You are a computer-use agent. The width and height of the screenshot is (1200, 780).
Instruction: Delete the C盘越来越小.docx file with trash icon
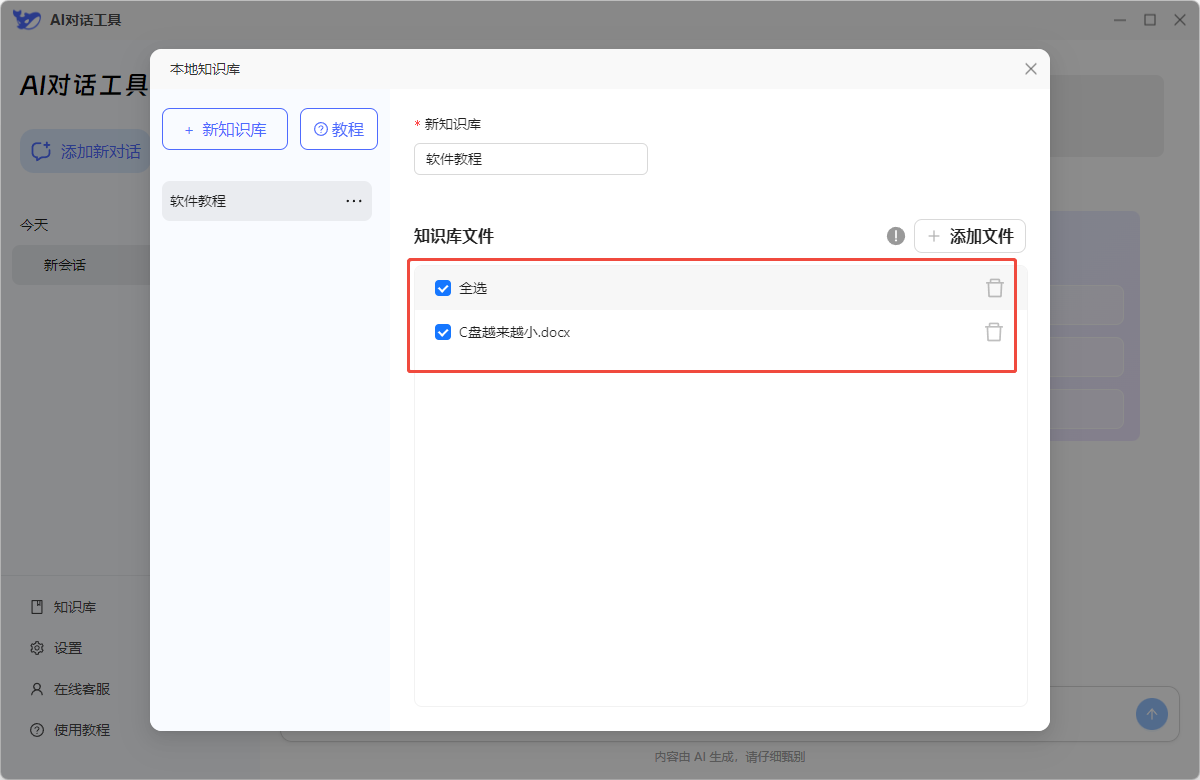click(994, 332)
